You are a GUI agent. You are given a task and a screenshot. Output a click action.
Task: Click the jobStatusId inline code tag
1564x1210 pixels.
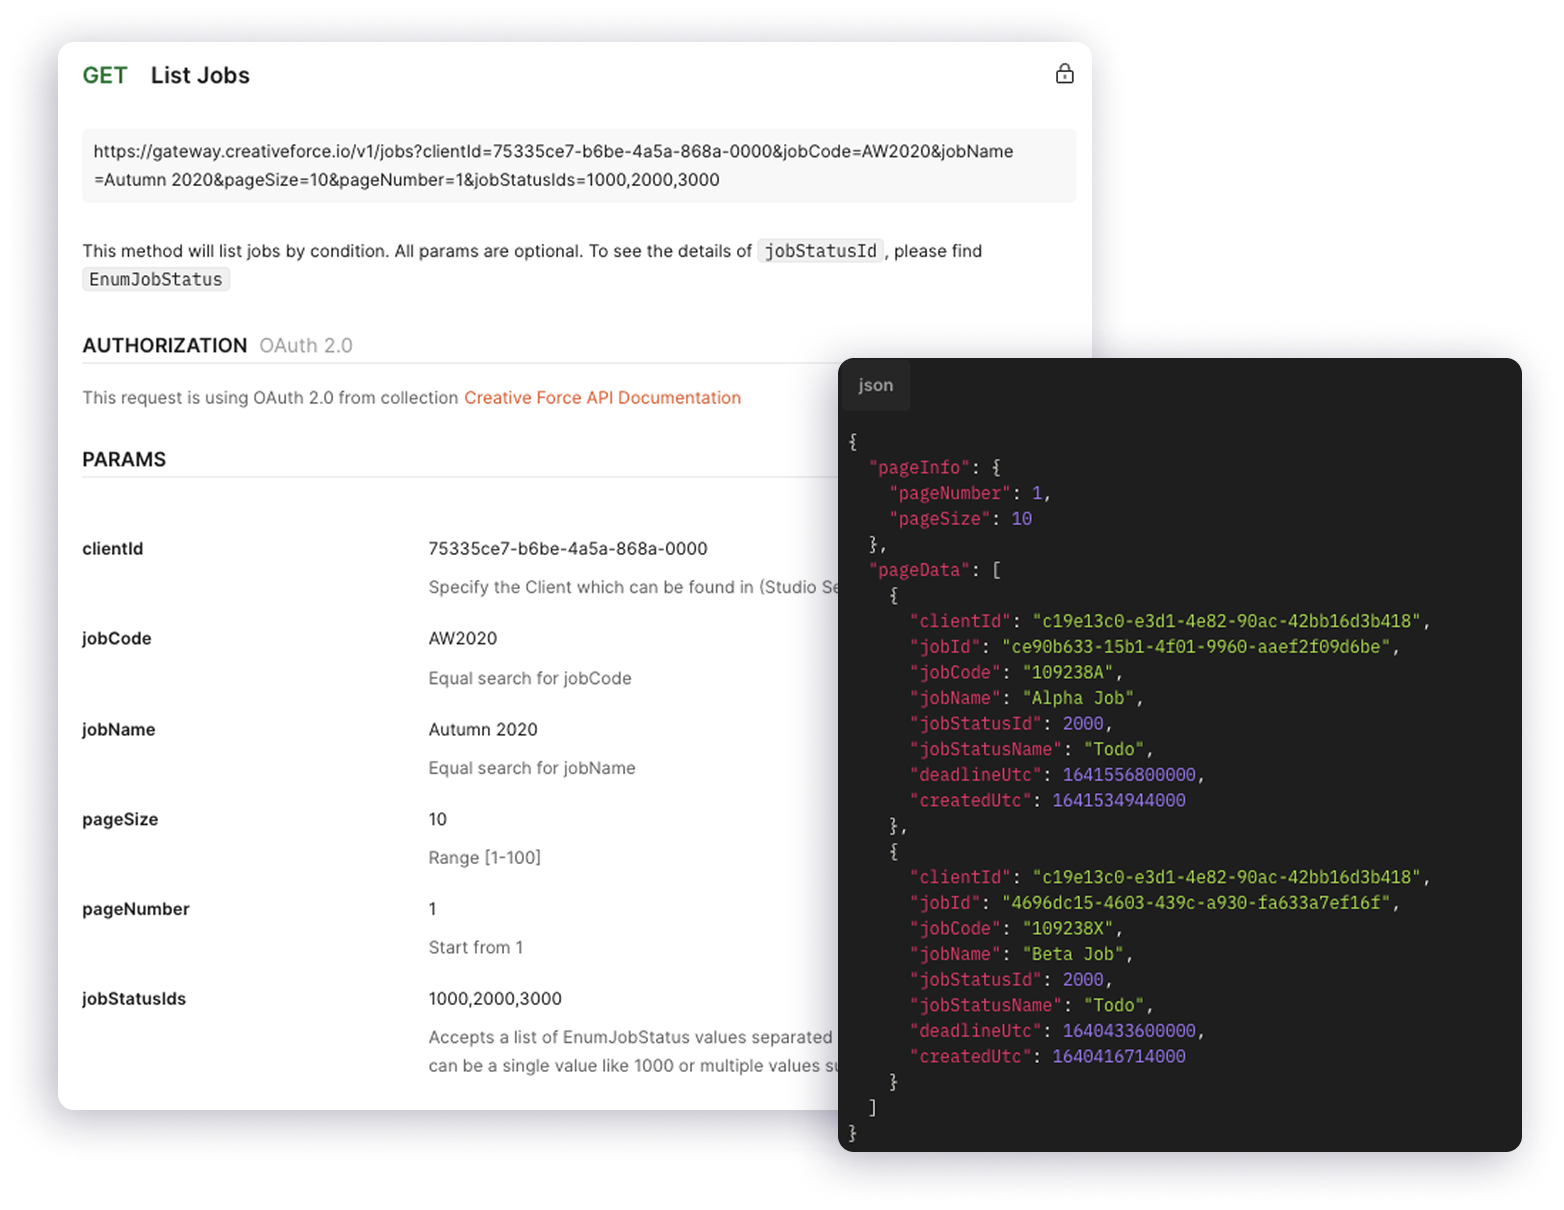(x=820, y=251)
